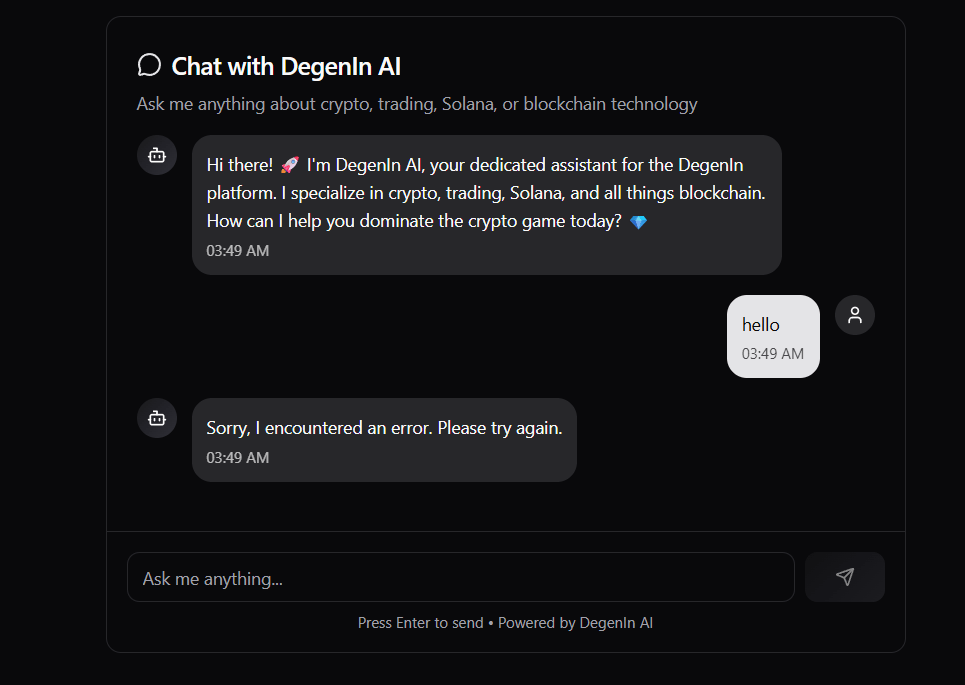Image resolution: width=965 pixels, height=685 pixels.
Task: Click the "Chat with DegenIn AI" heading
Action: pos(286,67)
